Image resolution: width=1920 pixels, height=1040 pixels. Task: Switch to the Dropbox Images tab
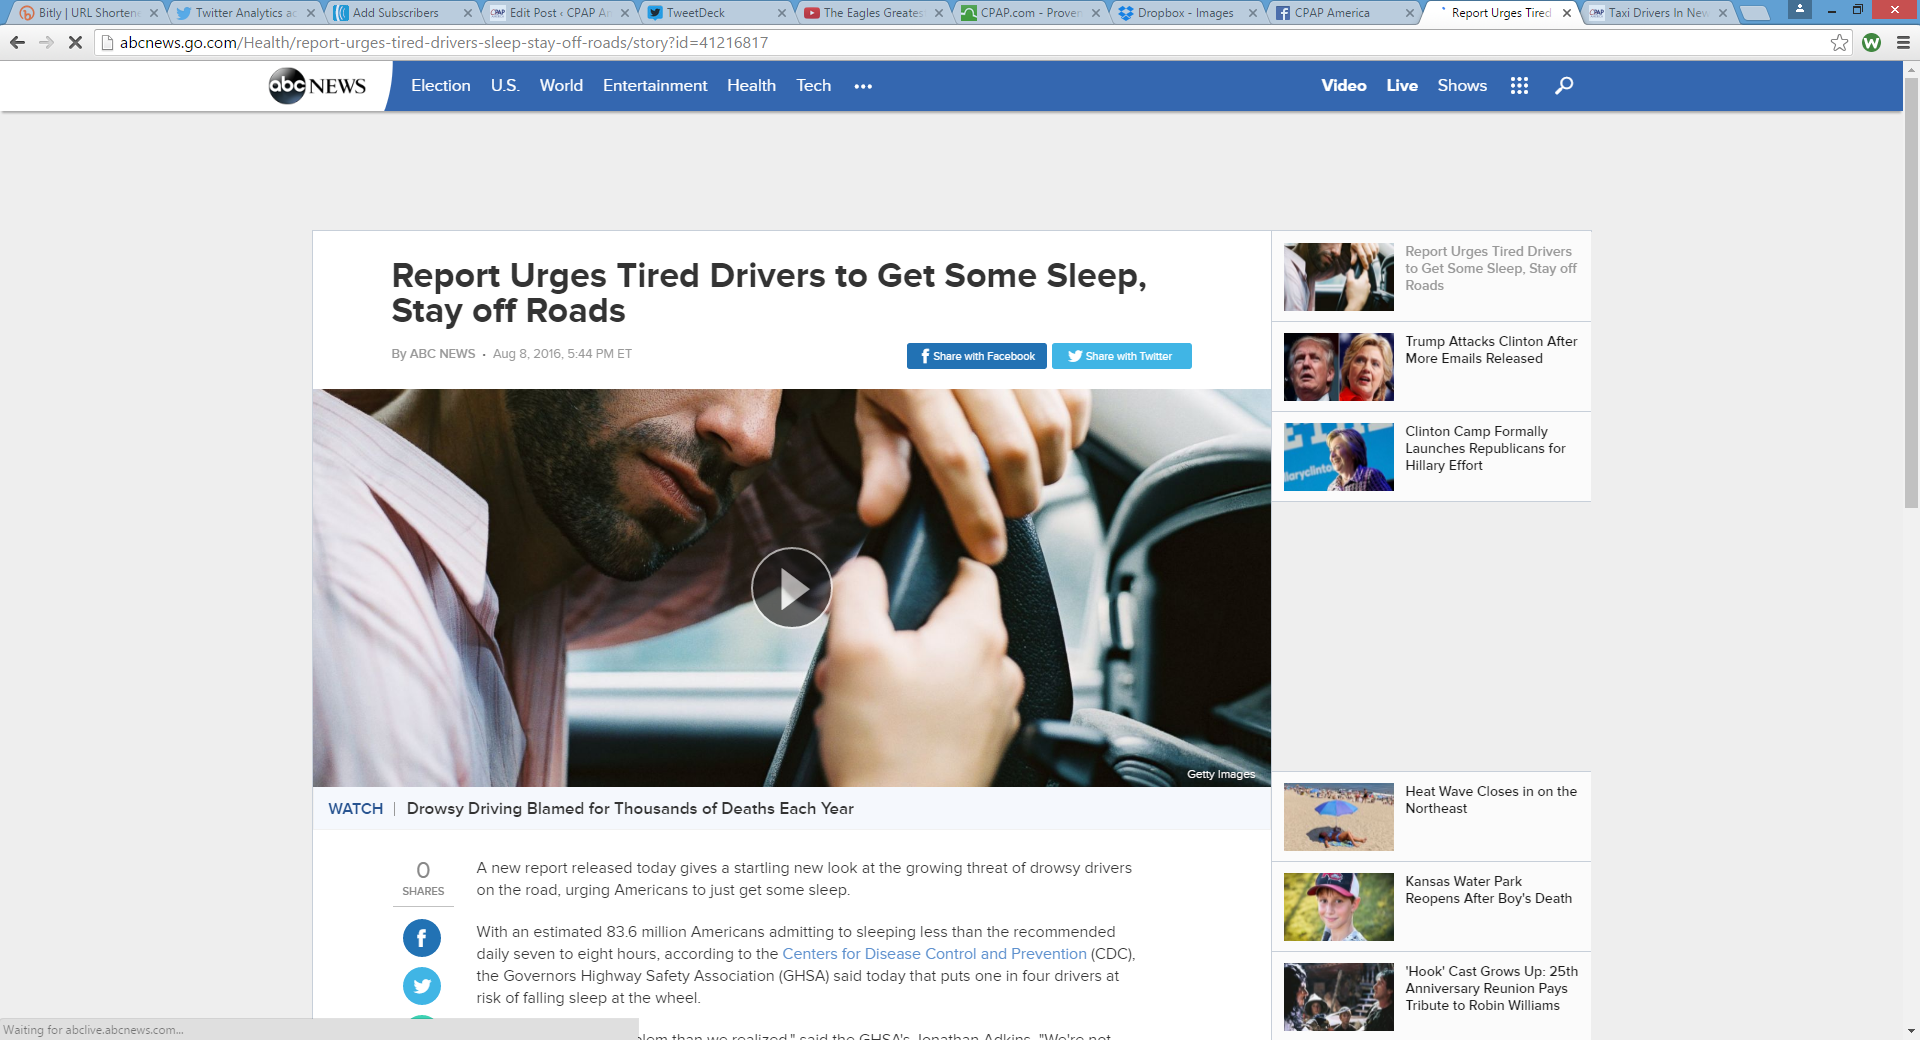(1185, 13)
